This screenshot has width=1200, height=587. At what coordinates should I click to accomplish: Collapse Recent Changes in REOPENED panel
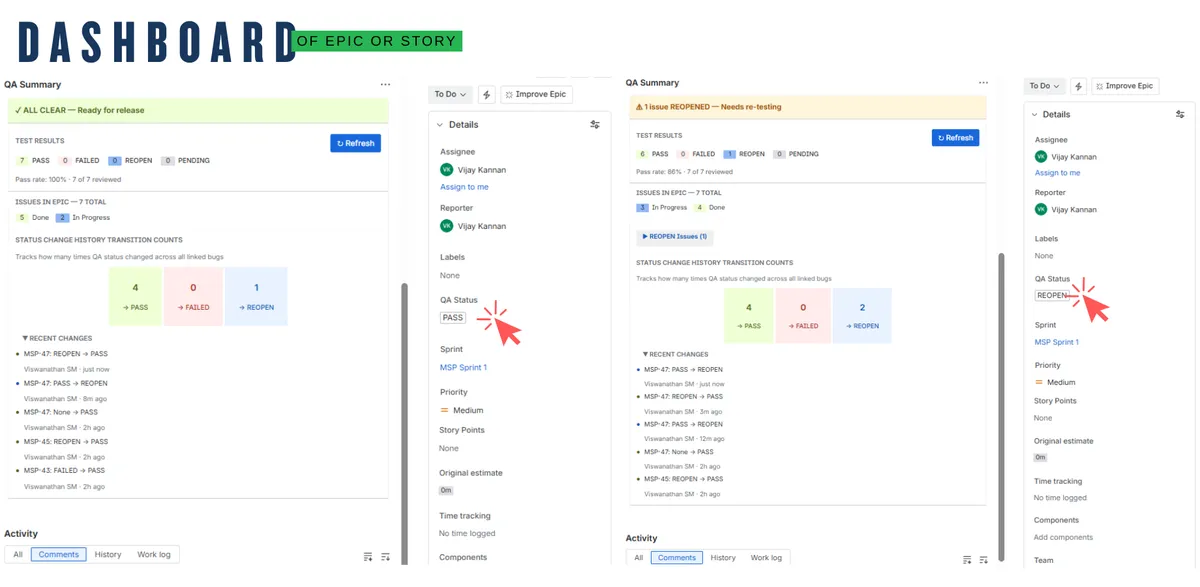pos(676,355)
